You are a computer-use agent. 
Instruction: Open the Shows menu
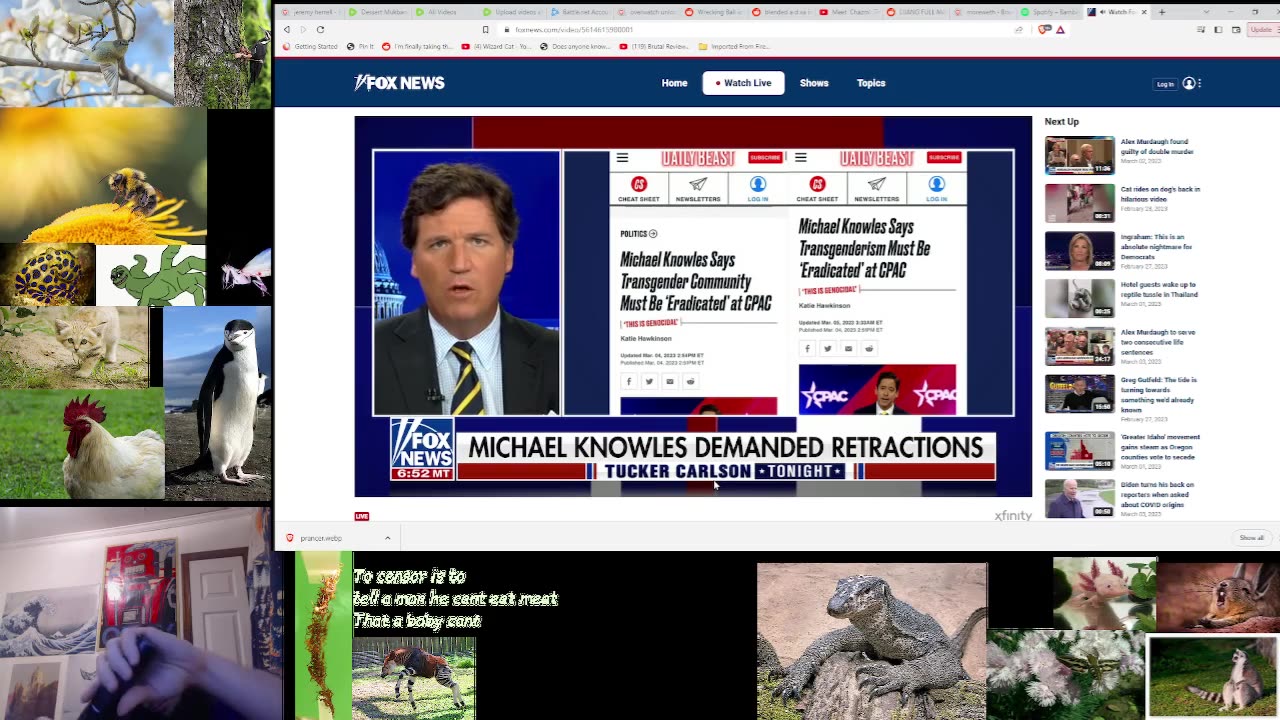pyautogui.click(x=814, y=83)
